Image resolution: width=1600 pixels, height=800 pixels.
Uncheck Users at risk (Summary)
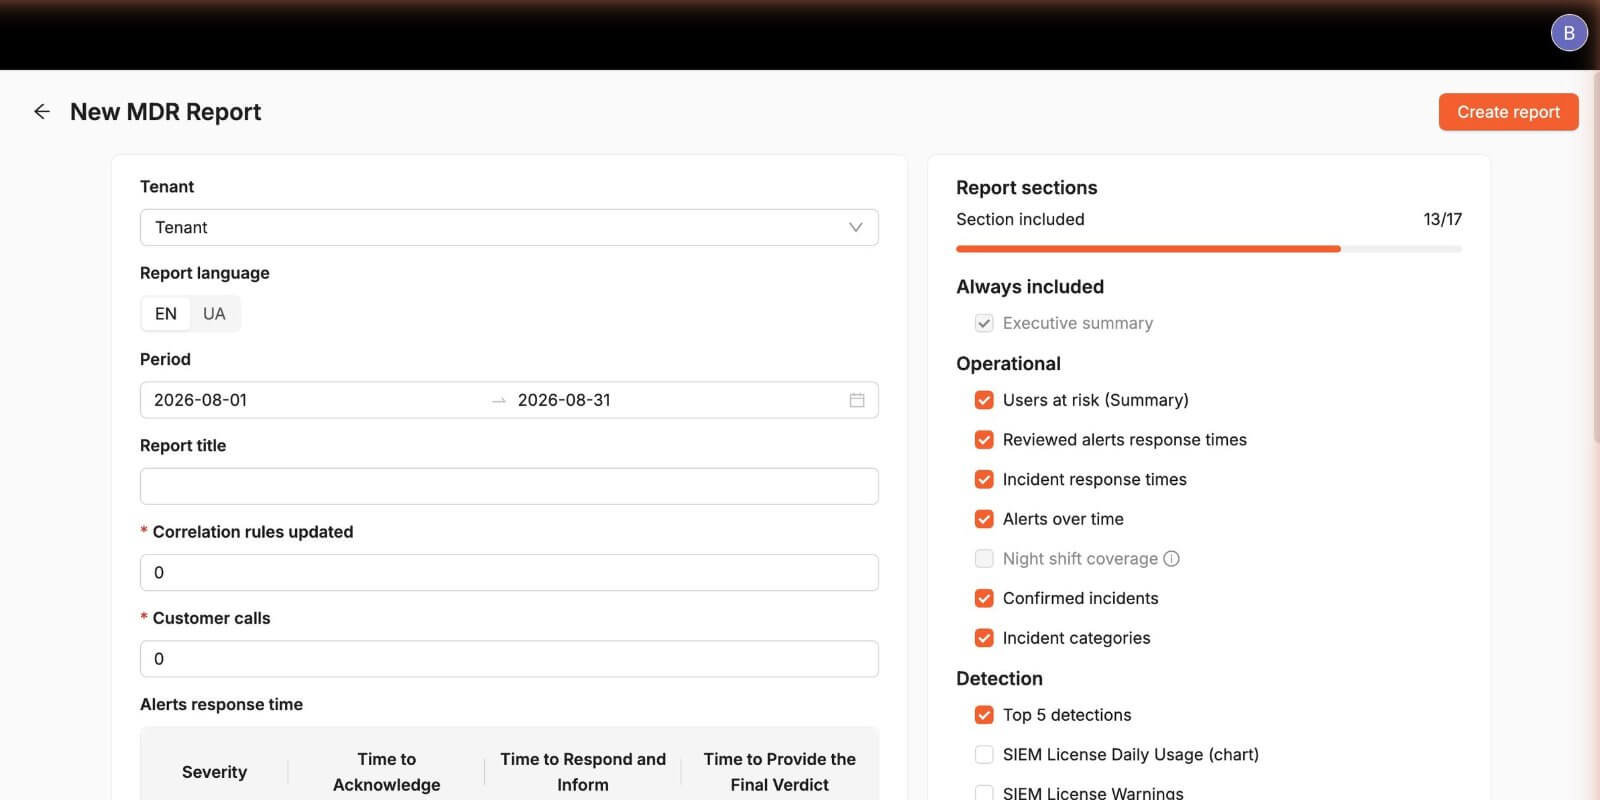click(984, 400)
